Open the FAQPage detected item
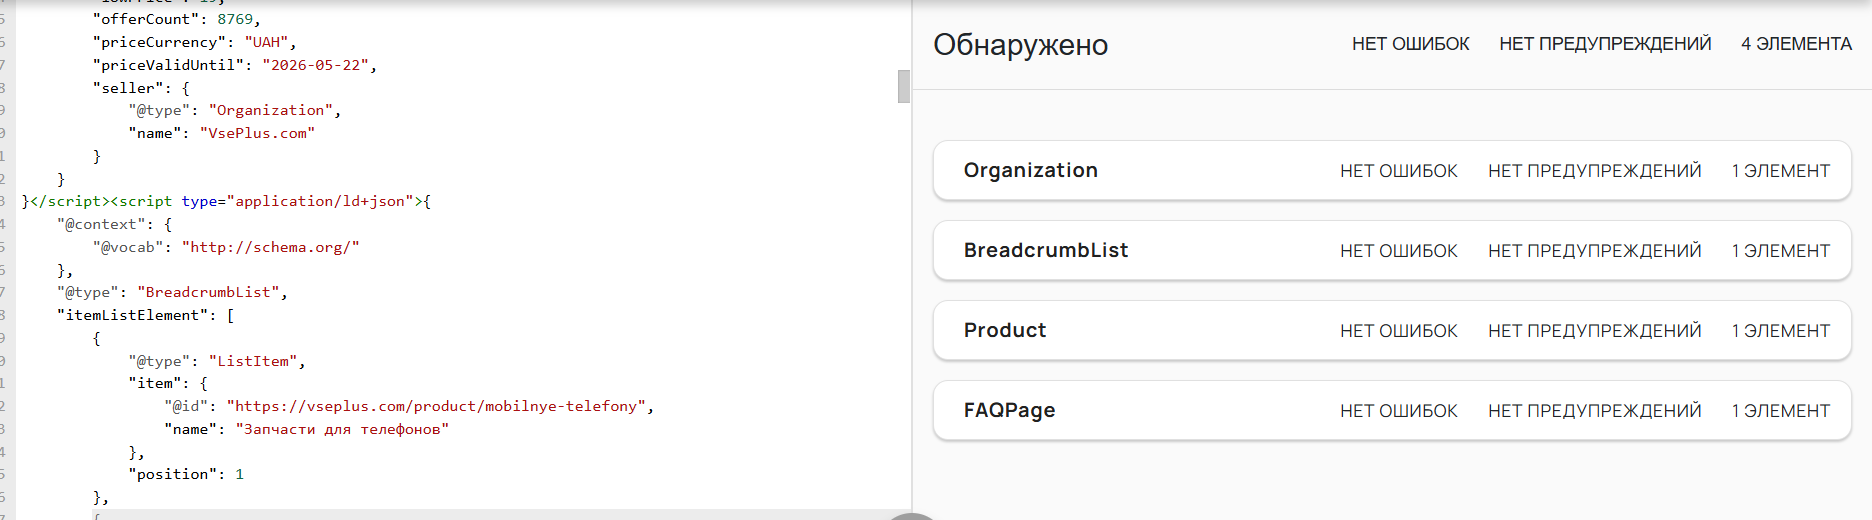The width and height of the screenshot is (1872, 520). point(1009,410)
